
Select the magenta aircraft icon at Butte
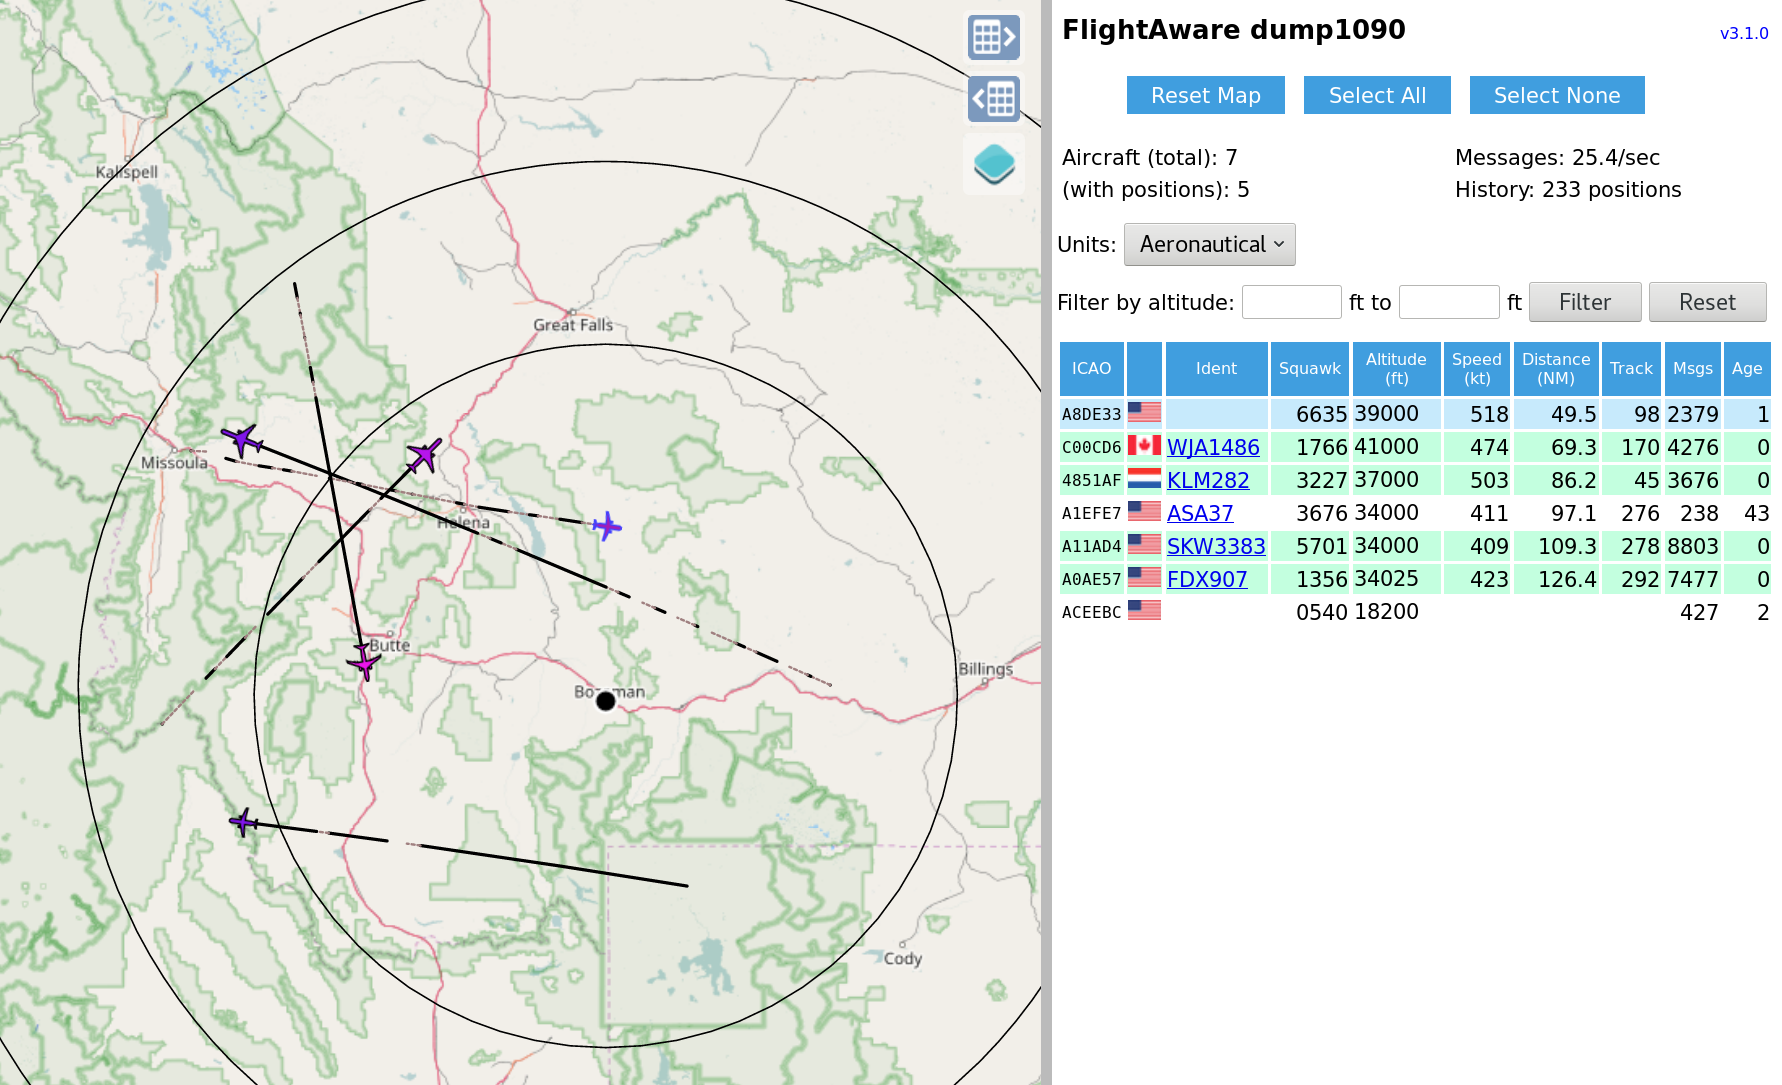click(x=364, y=661)
